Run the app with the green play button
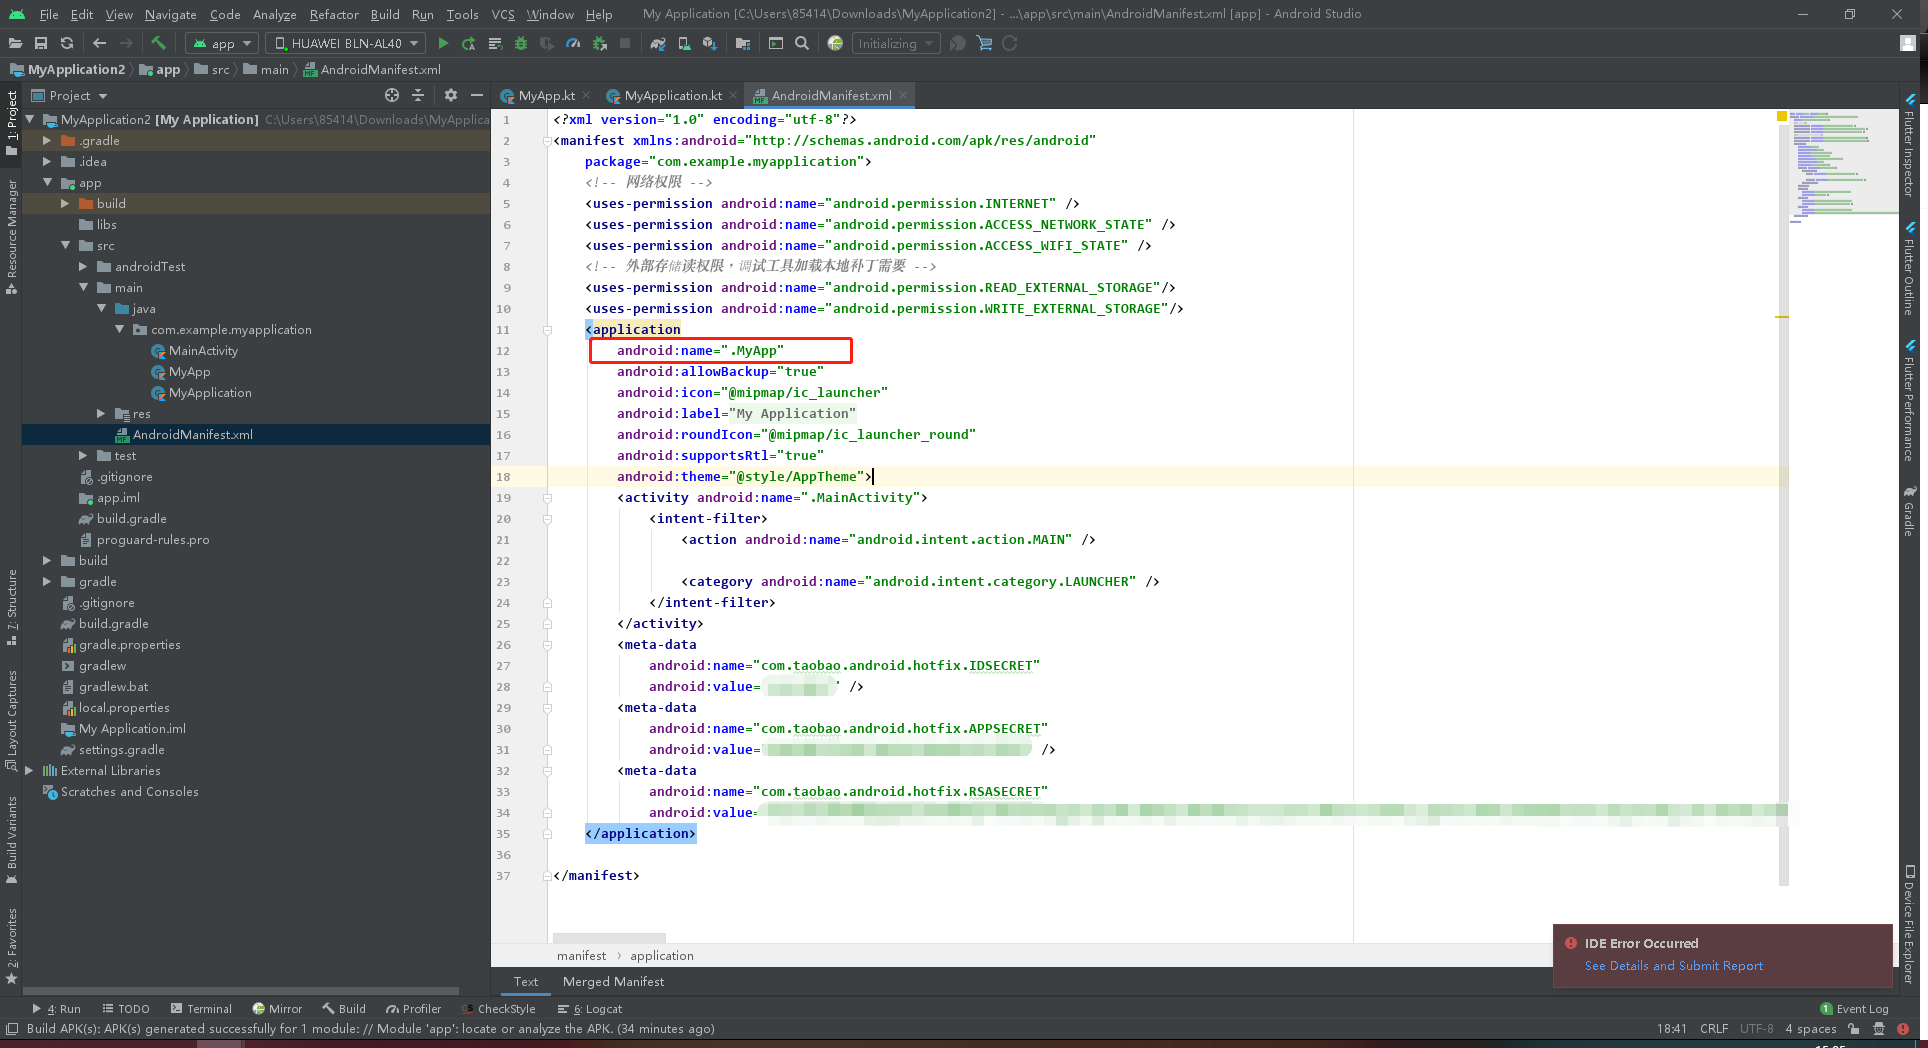This screenshot has height=1048, width=1928. click(443, 43)
